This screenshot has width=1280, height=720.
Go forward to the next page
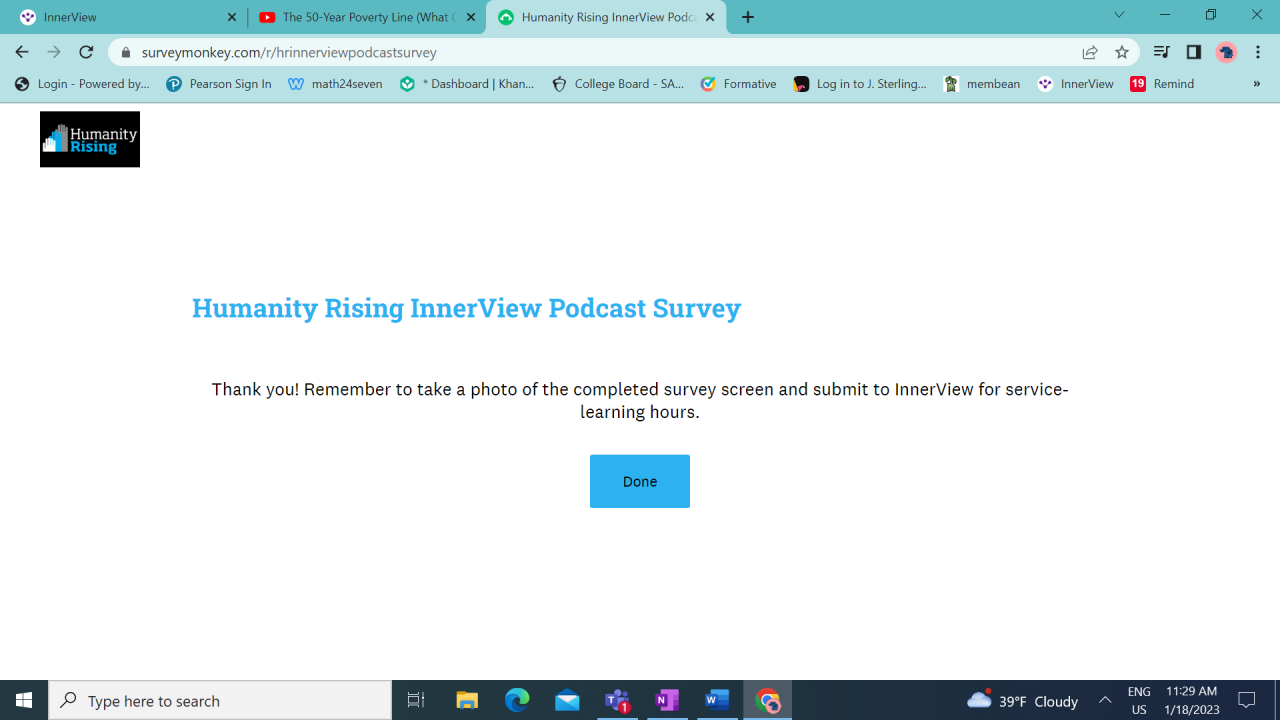click(54, 52)
